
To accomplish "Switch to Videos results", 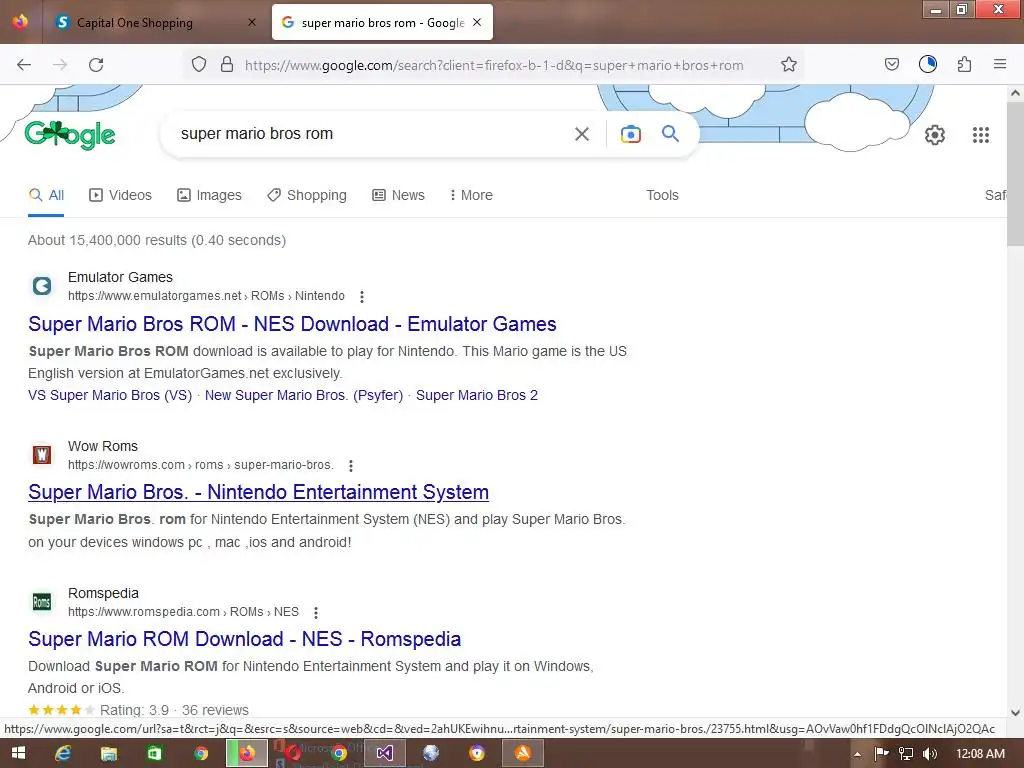I will point(120,195).
